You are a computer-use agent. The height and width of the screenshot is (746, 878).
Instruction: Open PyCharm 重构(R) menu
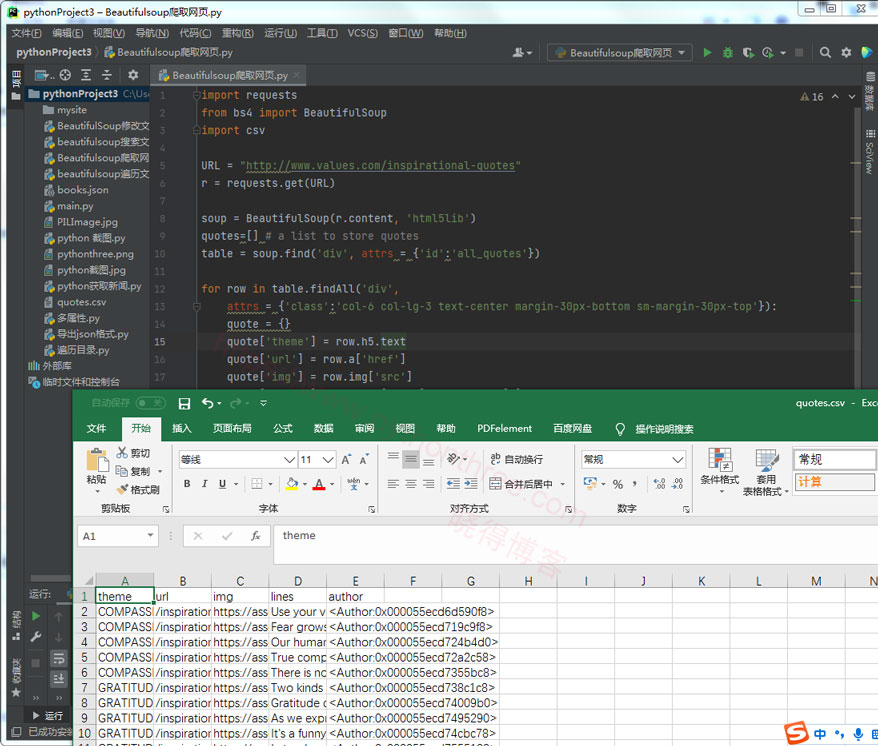tap(237, 33)
